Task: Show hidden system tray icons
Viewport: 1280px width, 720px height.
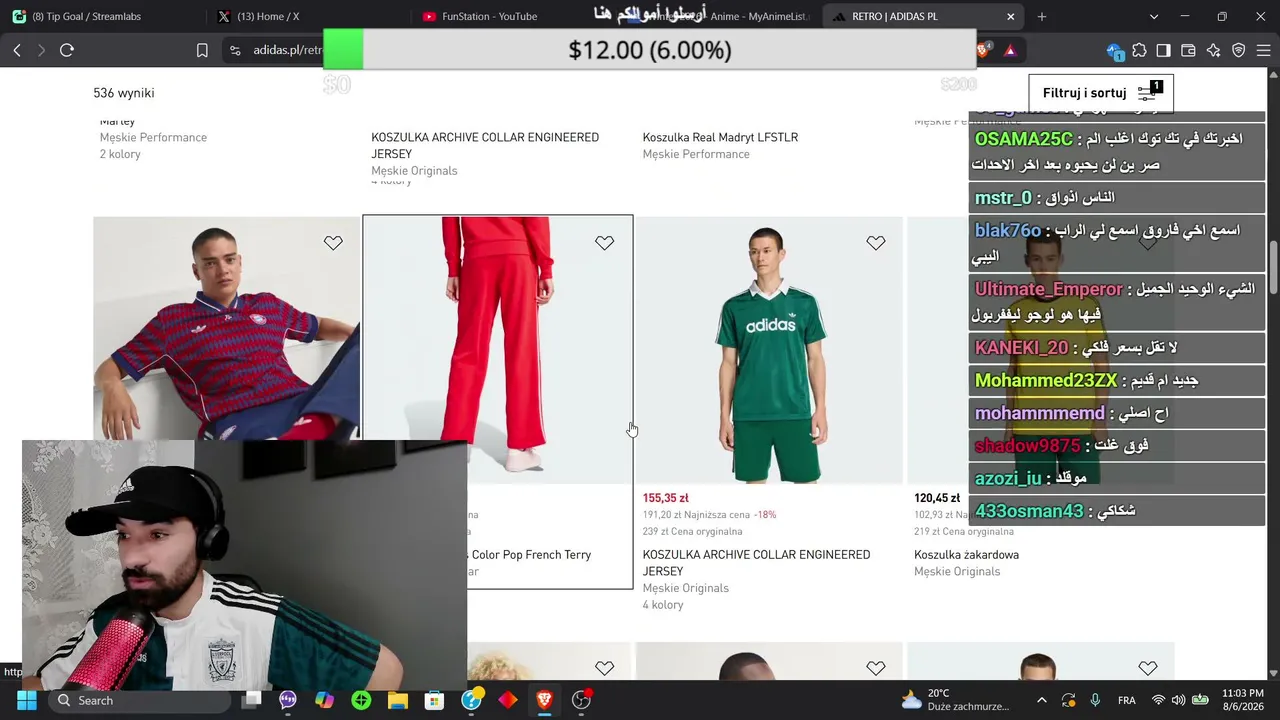Action: pyautogui.click(x=1042, y=700)
